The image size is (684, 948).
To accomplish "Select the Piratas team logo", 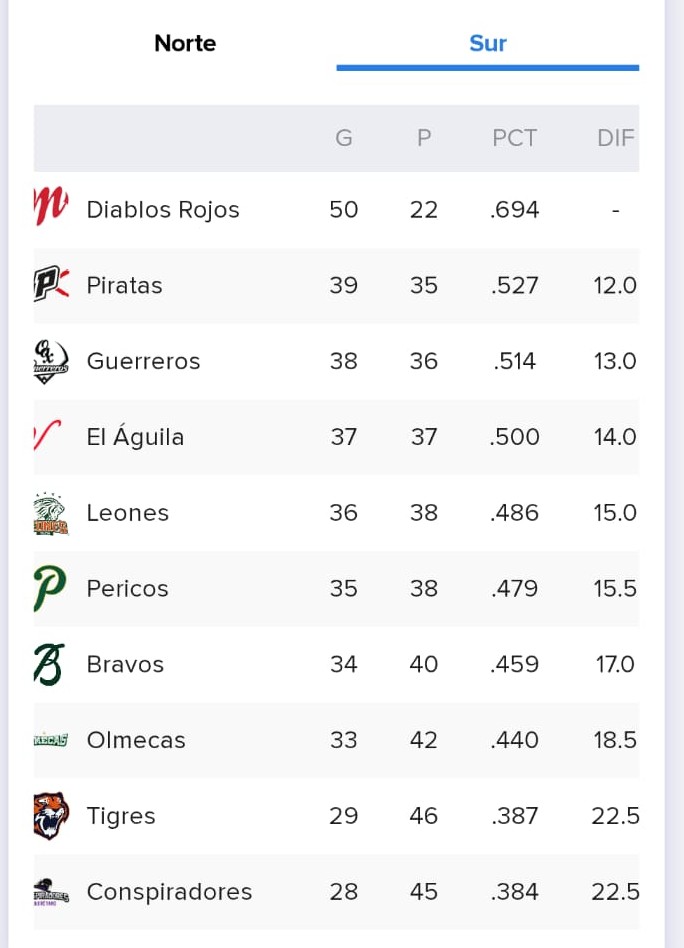I will tap(51, 284).
